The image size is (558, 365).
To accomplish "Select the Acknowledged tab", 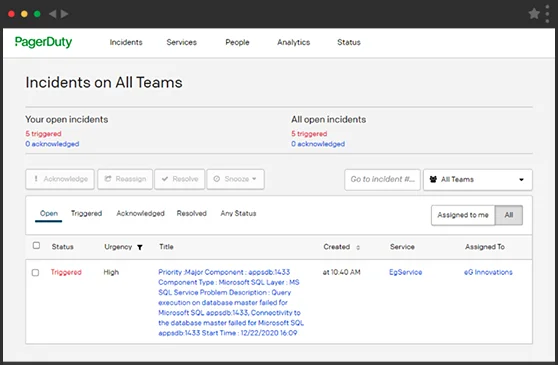I will 140,213.
